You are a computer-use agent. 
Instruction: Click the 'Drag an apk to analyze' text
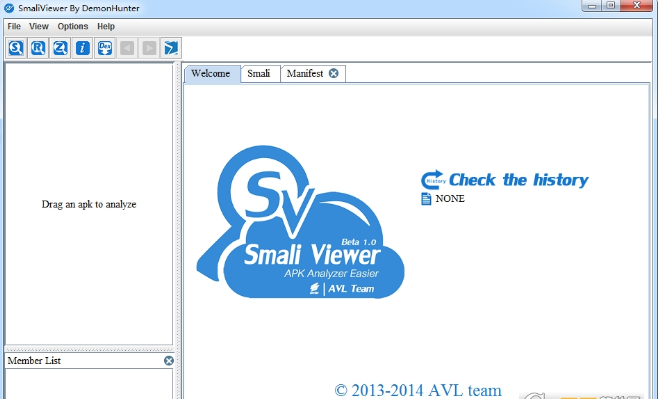(89, 204)
